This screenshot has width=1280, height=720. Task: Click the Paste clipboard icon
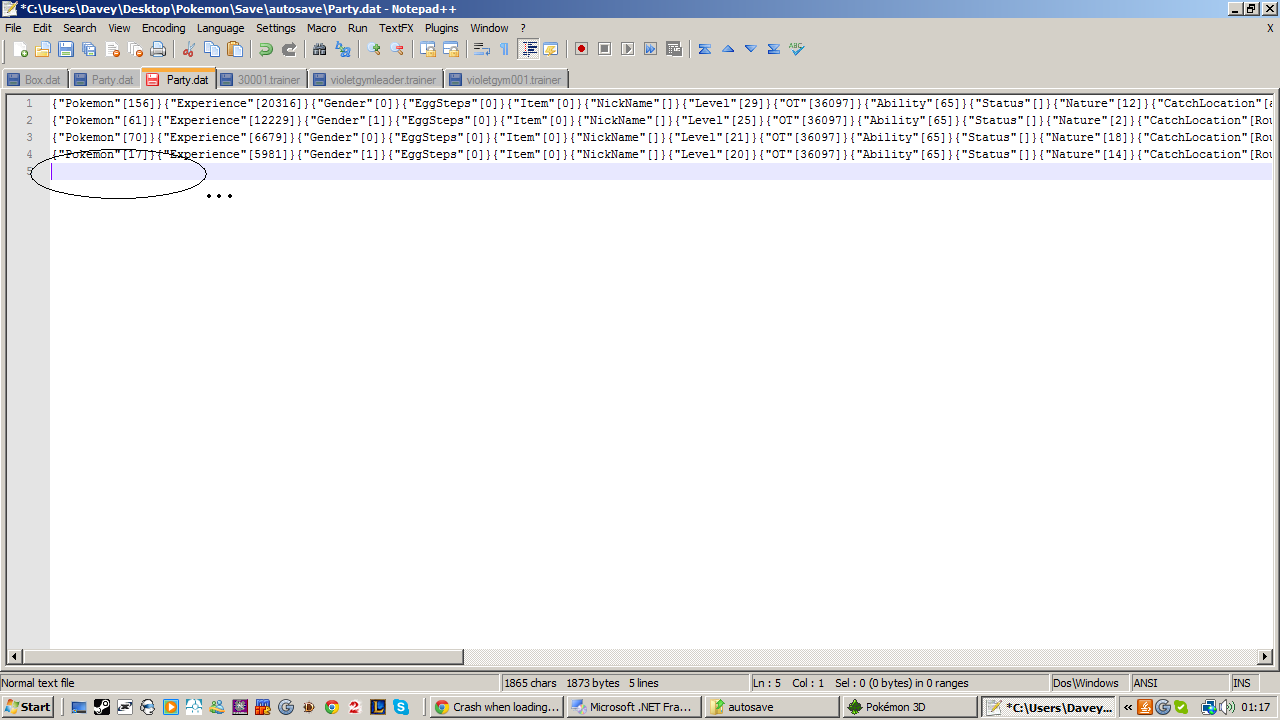[x=235, y=49]
